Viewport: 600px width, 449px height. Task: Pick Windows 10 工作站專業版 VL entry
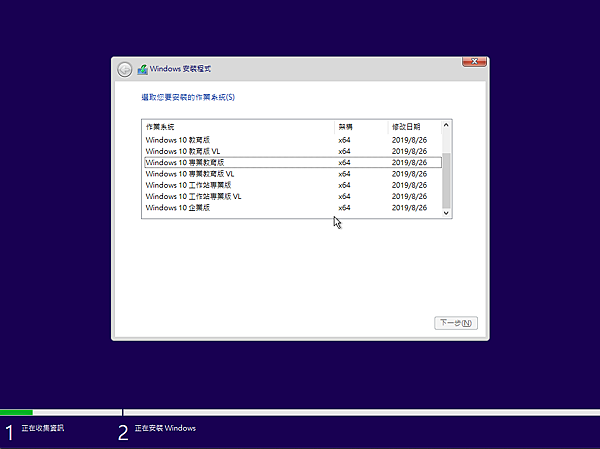[x=293, y=196]
